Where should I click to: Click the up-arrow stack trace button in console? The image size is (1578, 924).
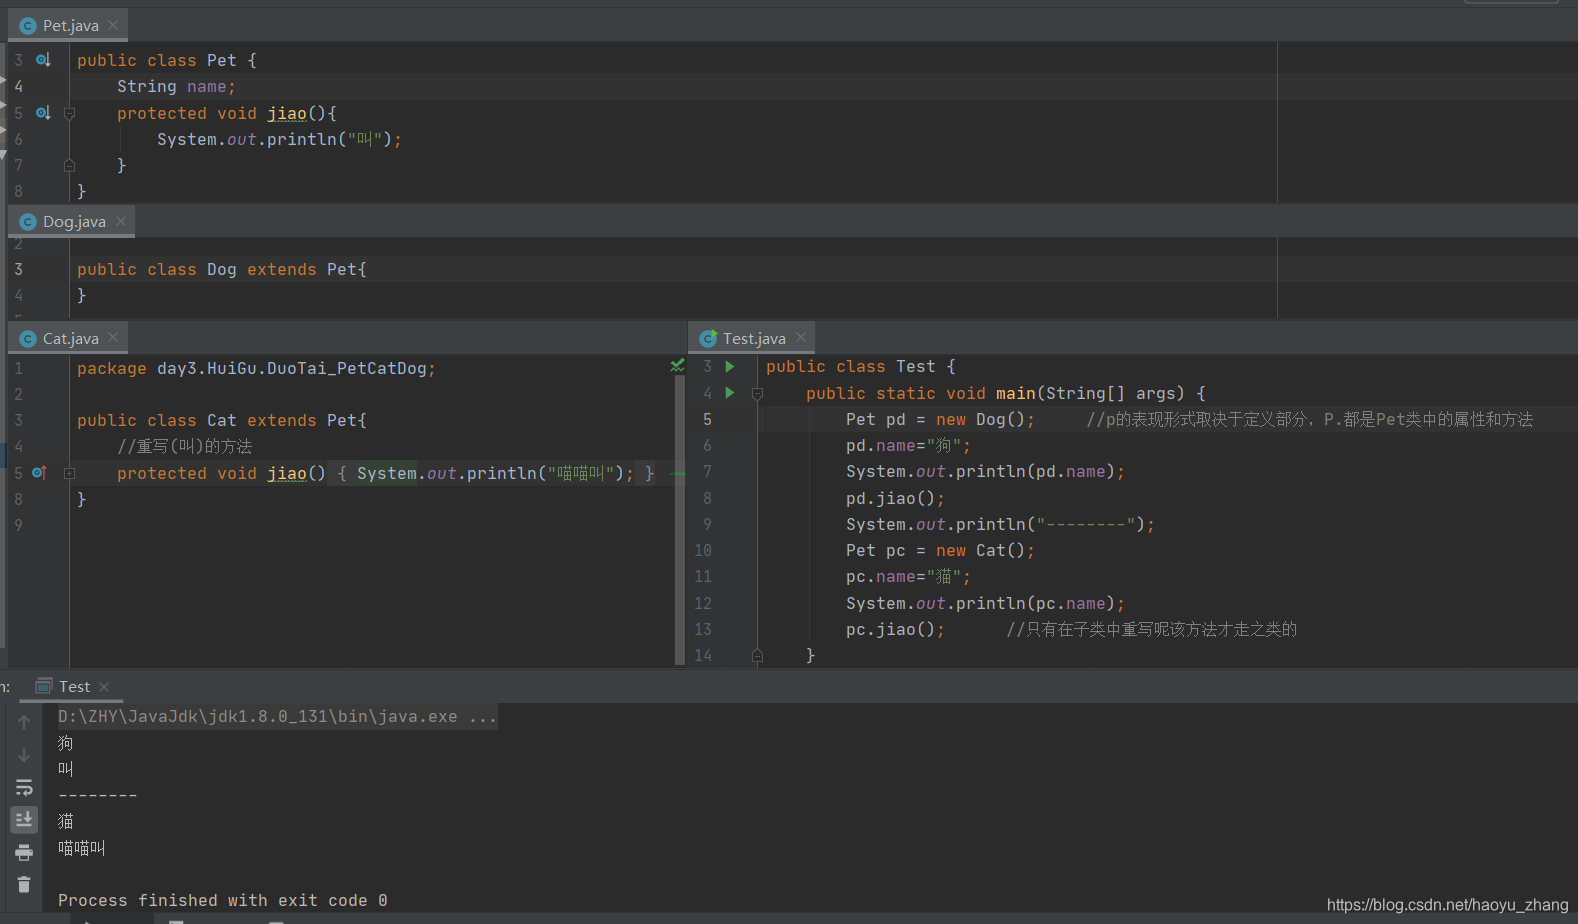pos(24,722)
